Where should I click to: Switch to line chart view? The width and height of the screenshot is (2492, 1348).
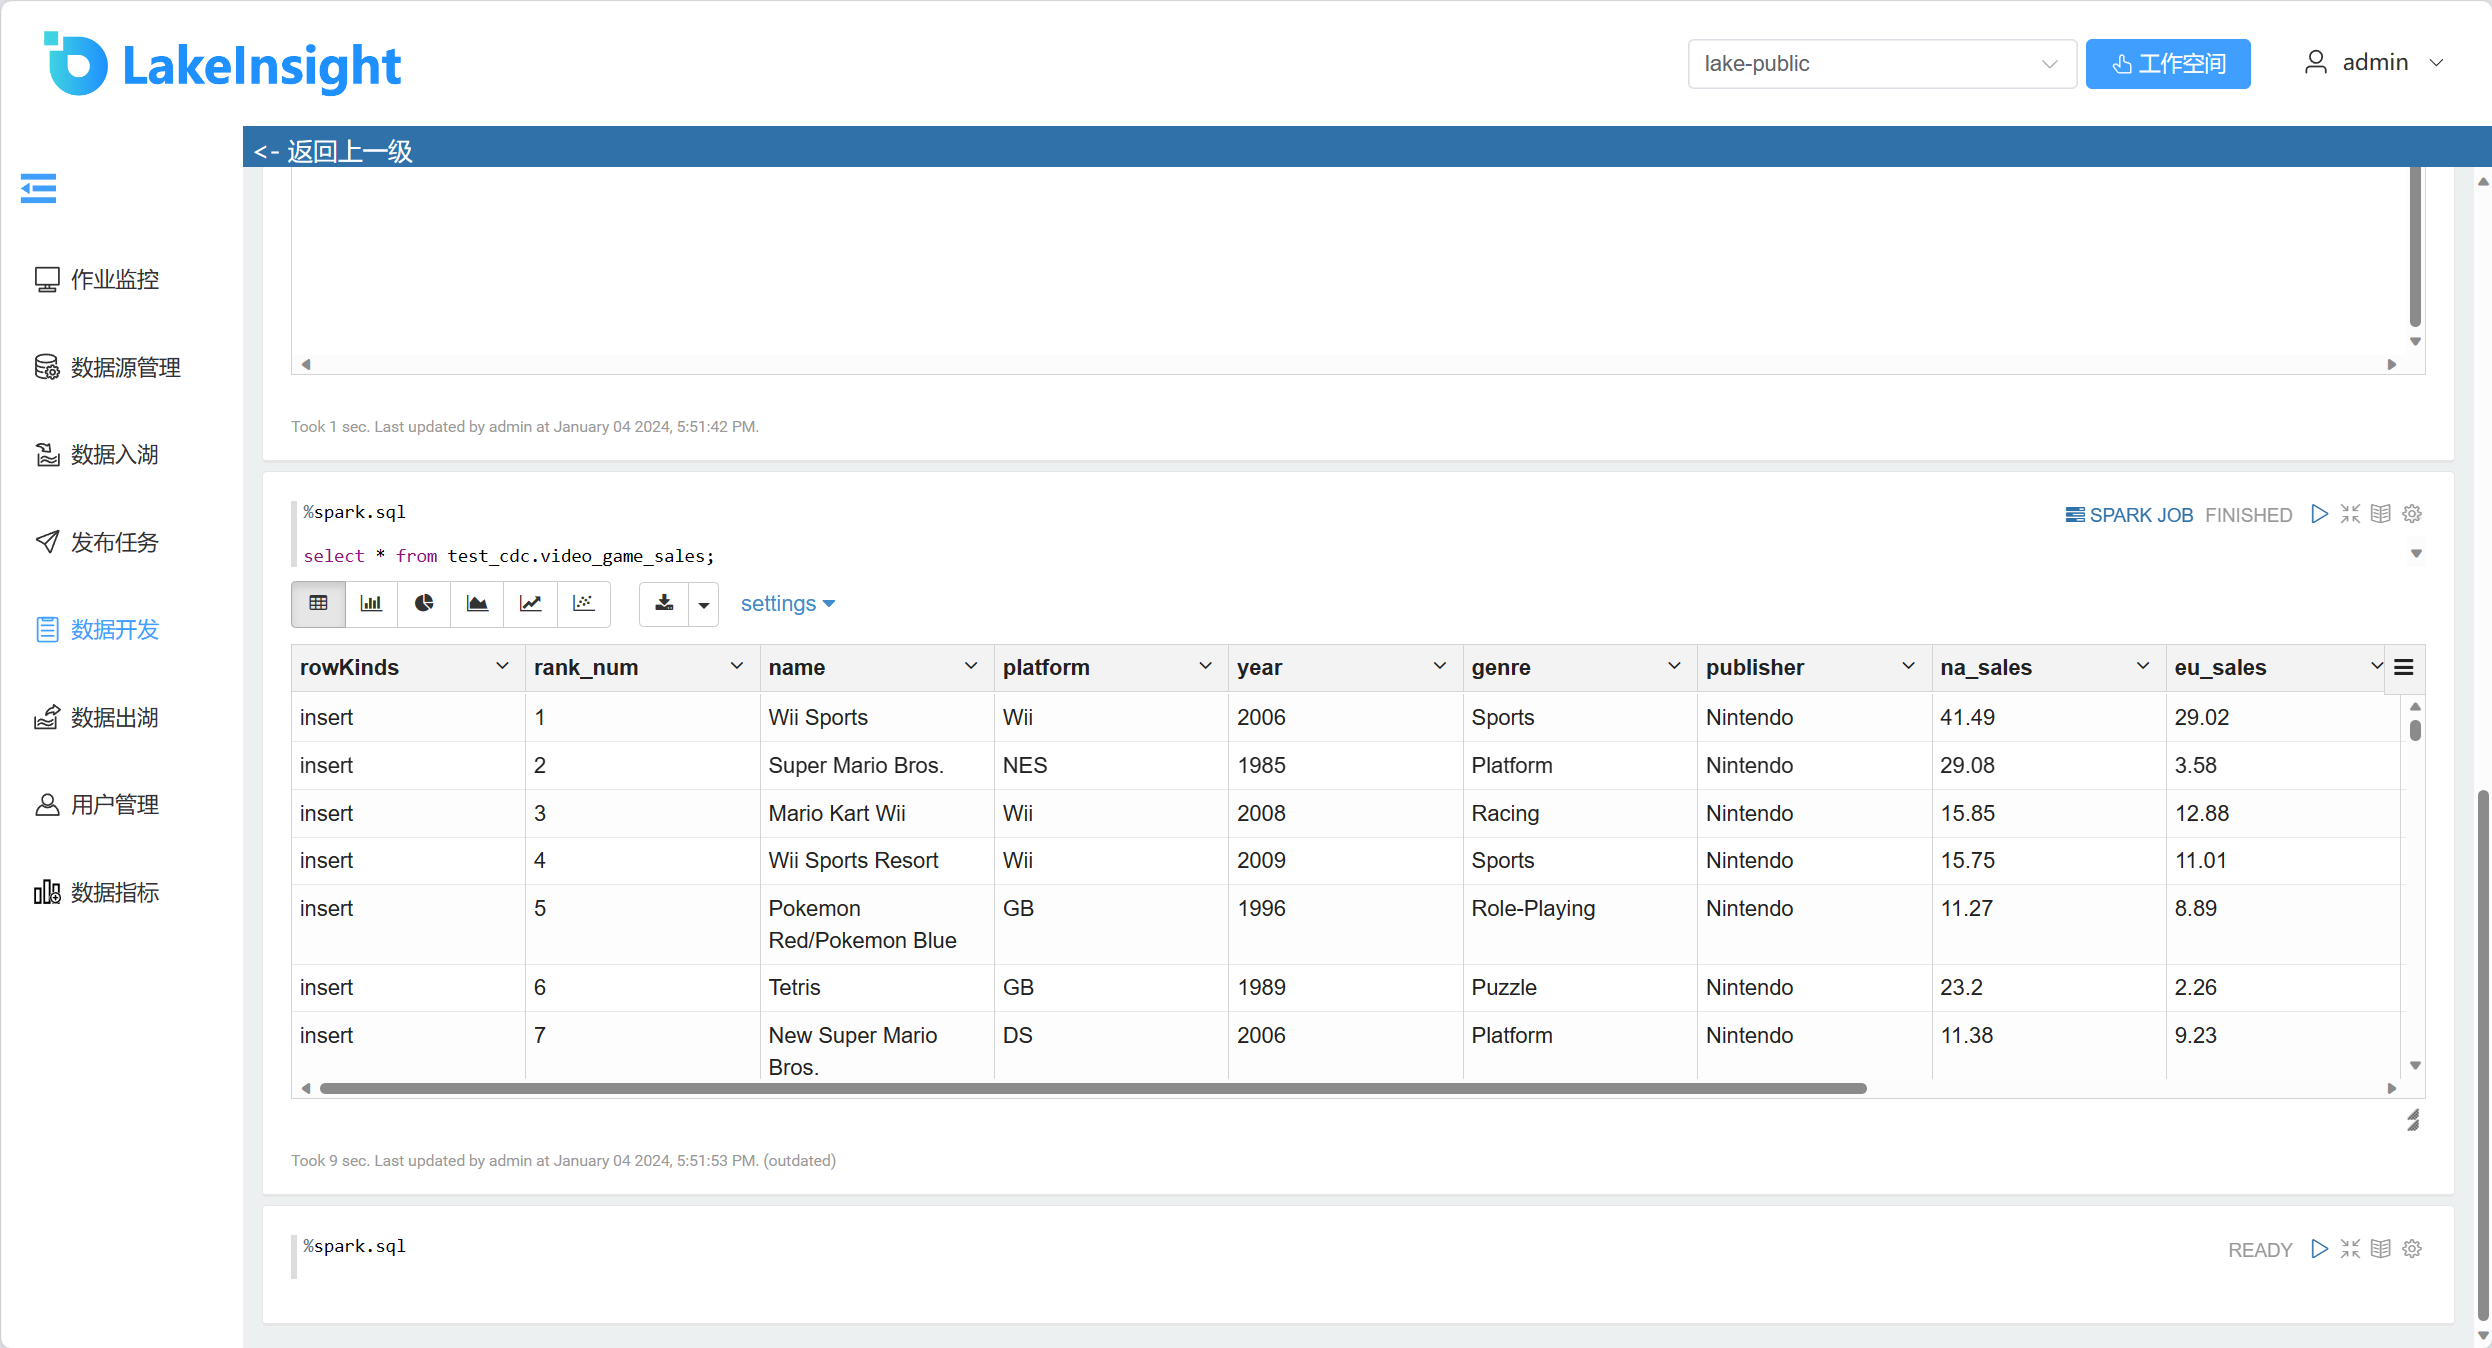point(530,603)
